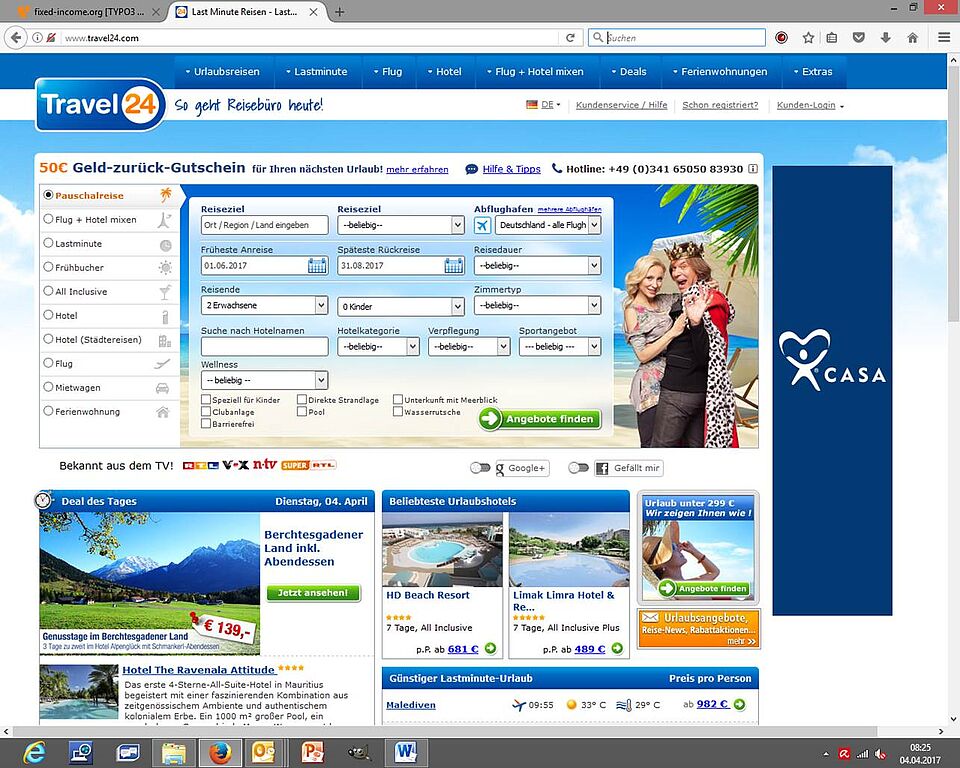This screenshot has width=960, height=768.
Task: Click the vertical page scrollbar
Action: click(953, 196)
